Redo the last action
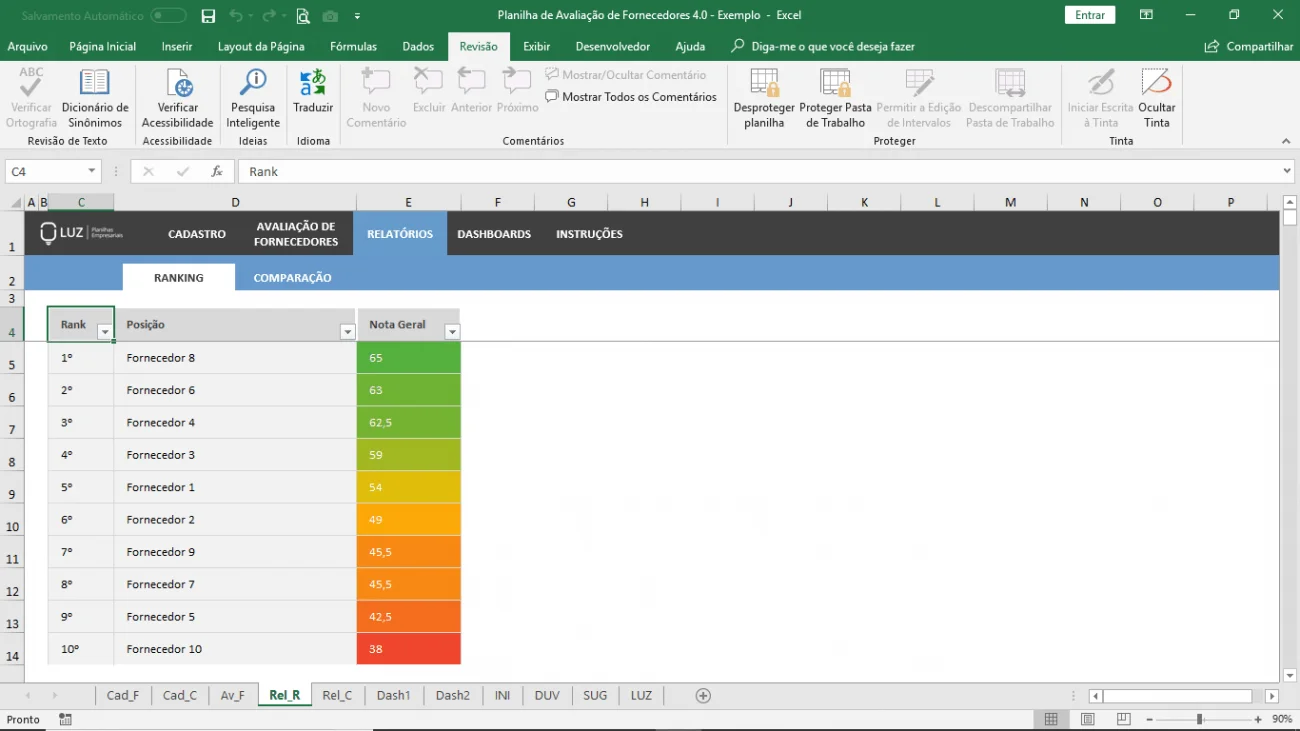This screenshot has width=1300, height=731. click(268, 16)
